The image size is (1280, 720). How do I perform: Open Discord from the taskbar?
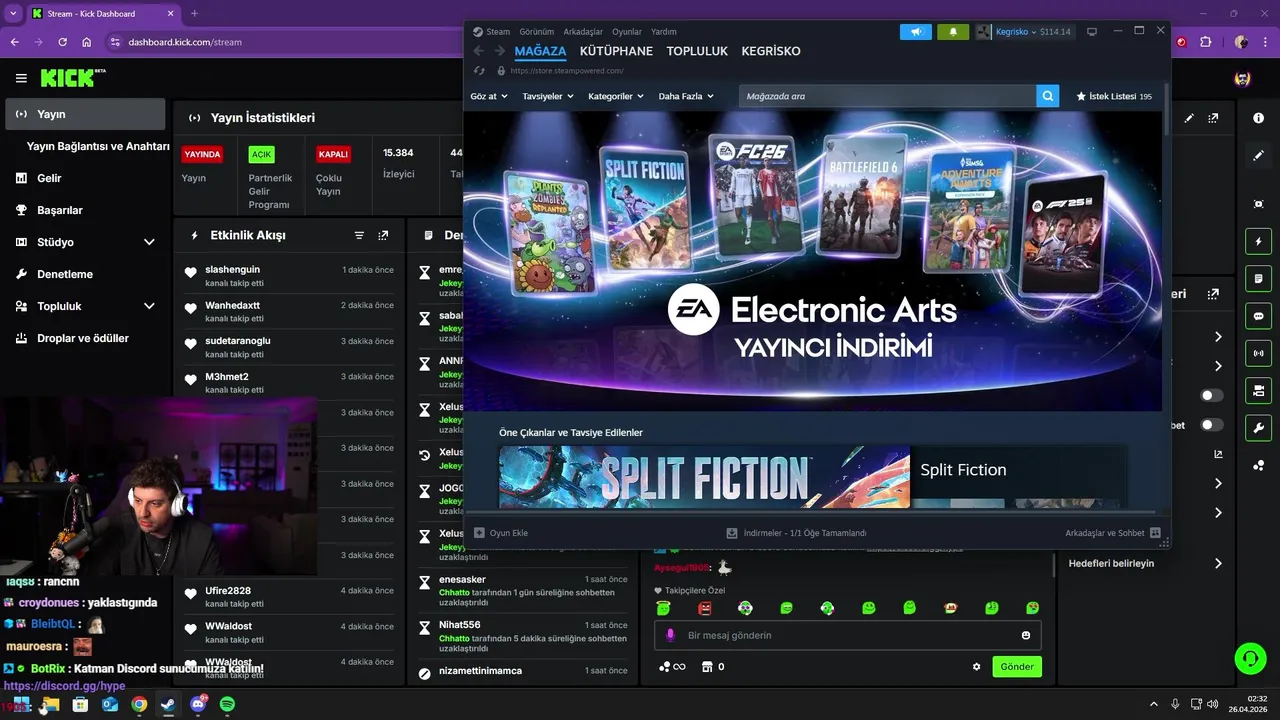198,704
